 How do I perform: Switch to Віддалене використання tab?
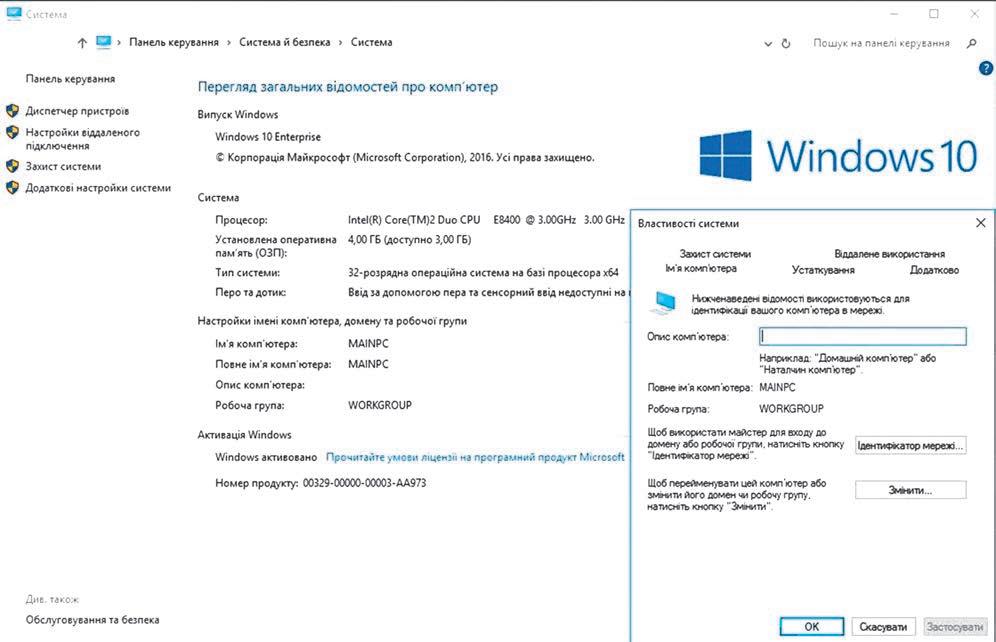click(x=889, y=254)
